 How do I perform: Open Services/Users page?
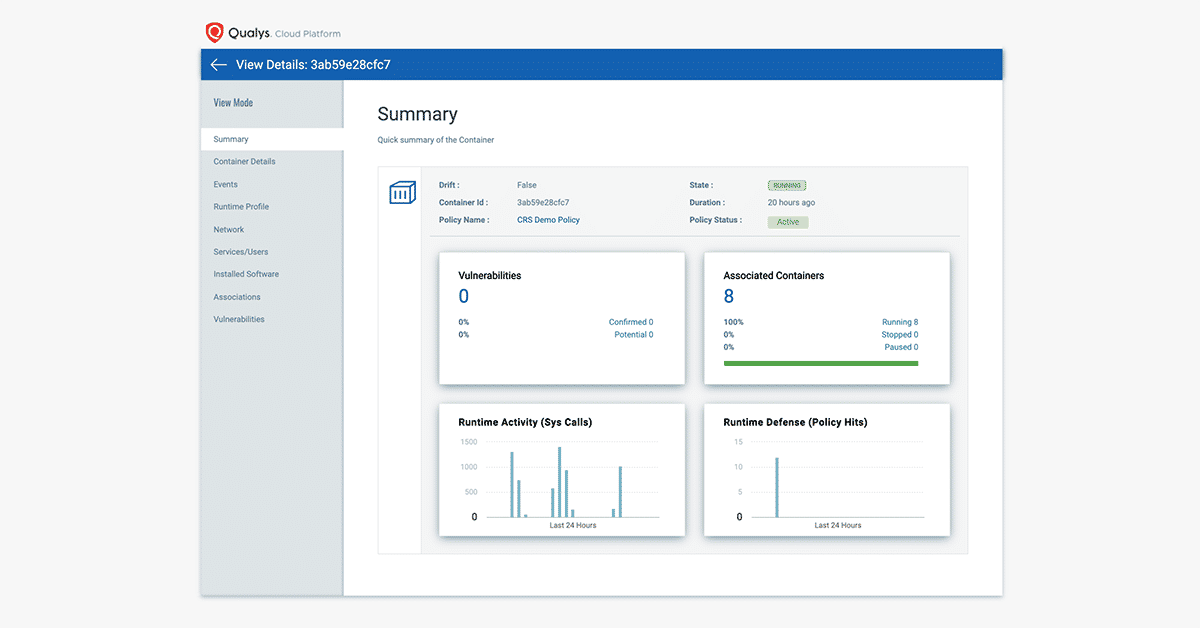pyautogui.click(x=240, y=252)
